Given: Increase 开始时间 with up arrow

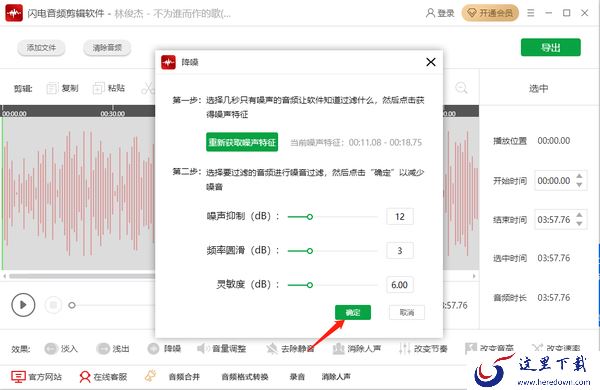Looking at the screenshot, I should 579,176.
